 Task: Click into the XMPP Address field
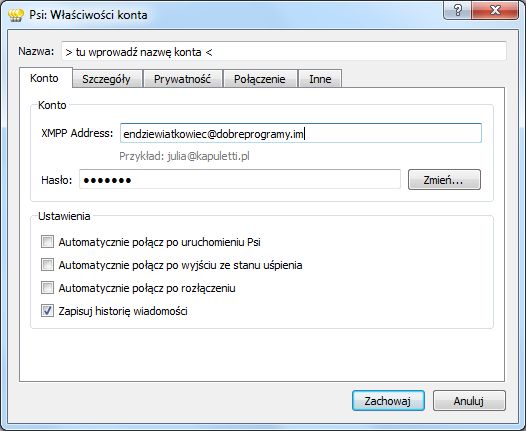[x=301, y=133]
